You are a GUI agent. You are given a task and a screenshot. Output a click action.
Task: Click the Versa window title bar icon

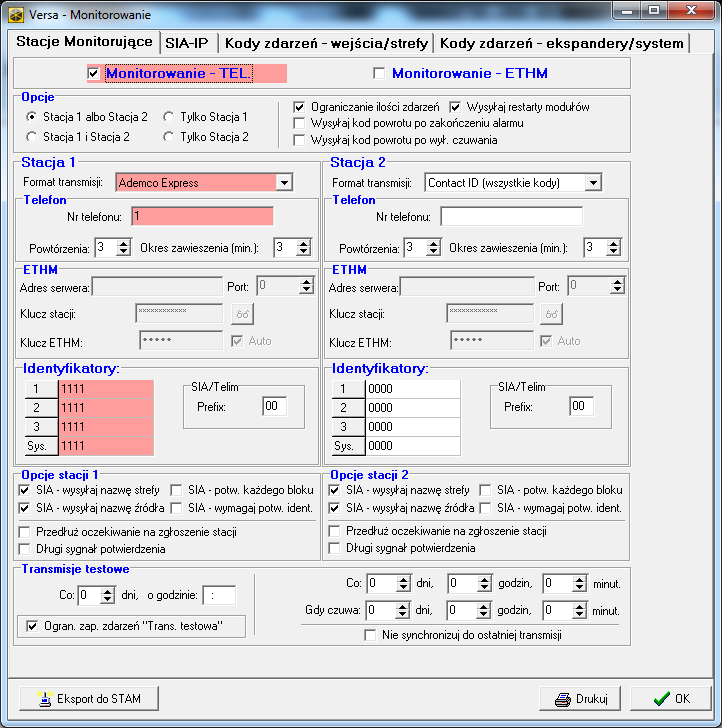14,12
